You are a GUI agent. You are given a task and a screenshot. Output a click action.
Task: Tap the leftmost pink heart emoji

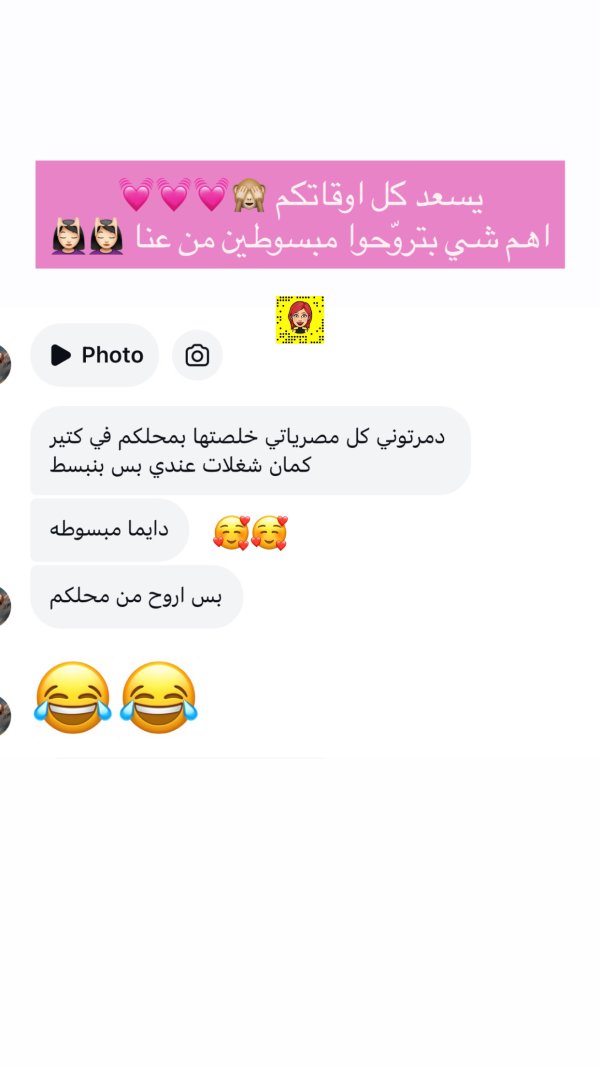coord(136,195)
